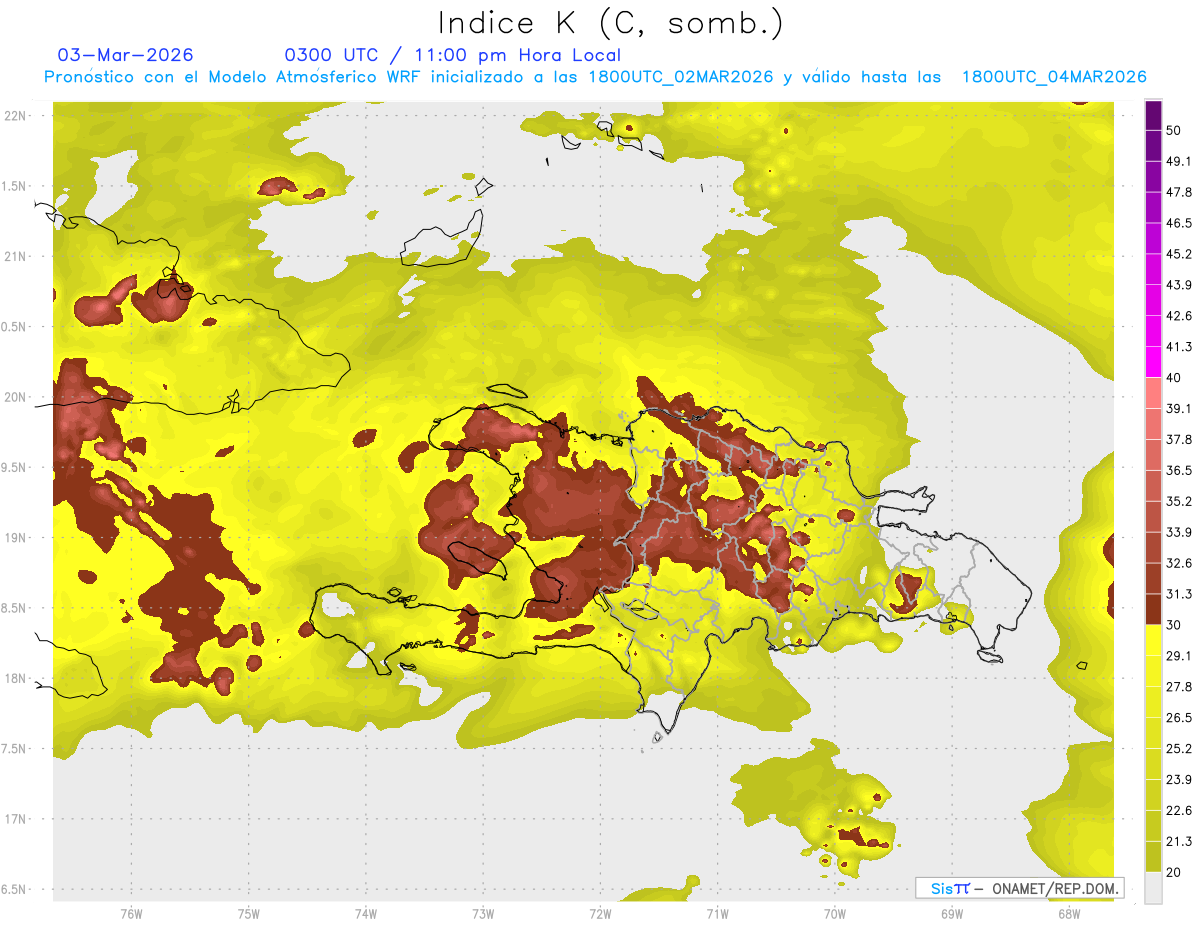Click the '72W' longitude axis label
Screen dimensions: 1200x927
(x=600, y=914)
